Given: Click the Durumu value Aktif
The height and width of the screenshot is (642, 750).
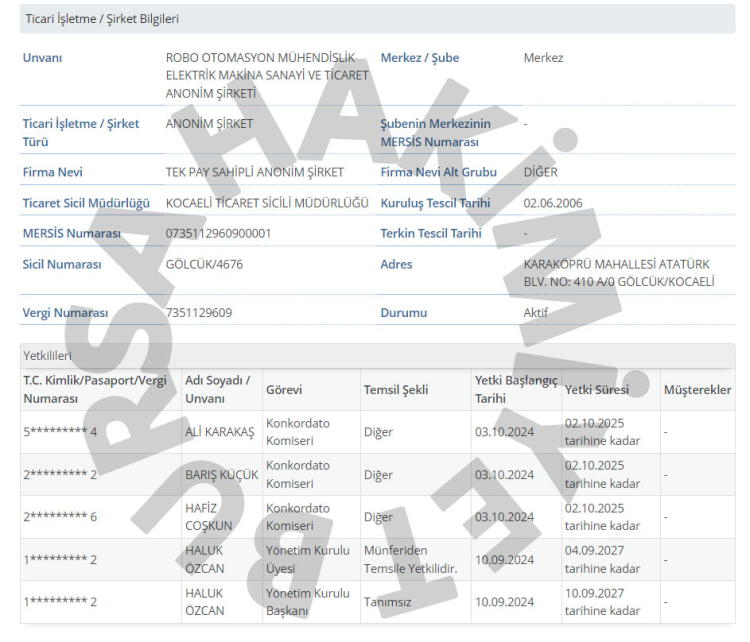Looking at the screenshot, I should pyautogui.click(x=536, y=313).
